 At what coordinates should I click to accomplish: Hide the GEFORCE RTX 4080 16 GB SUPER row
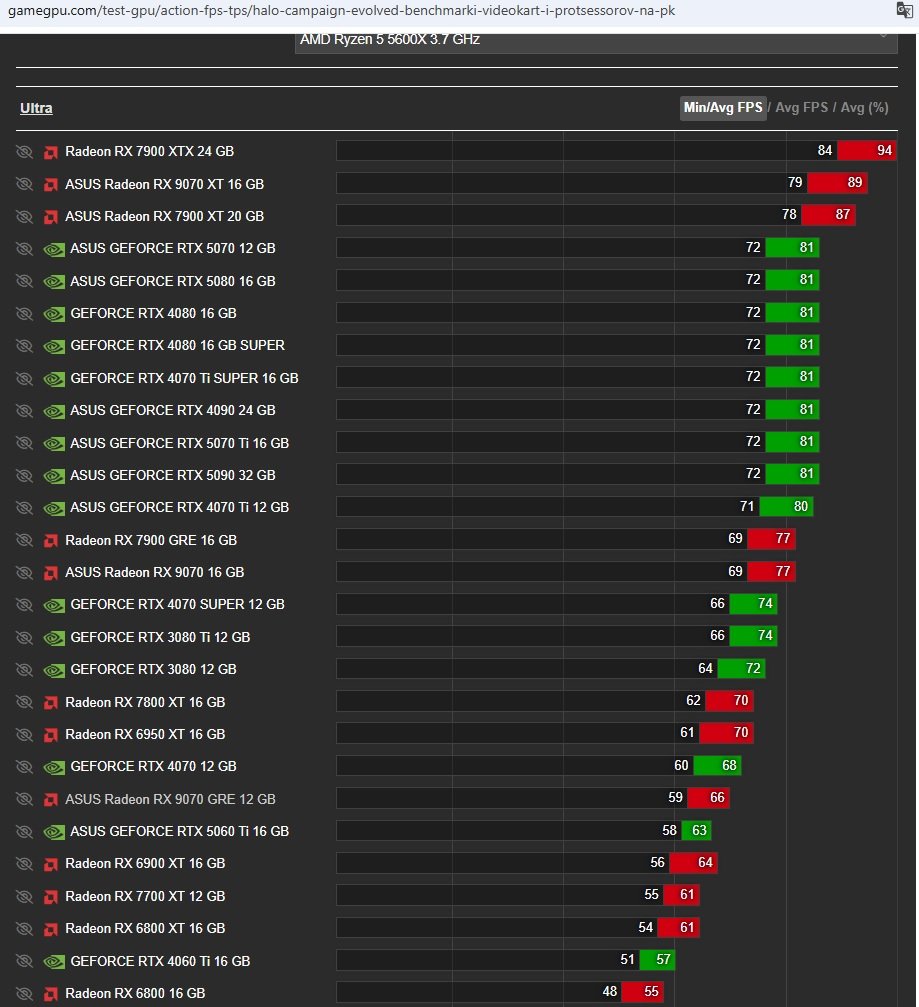tap(24, 346)
